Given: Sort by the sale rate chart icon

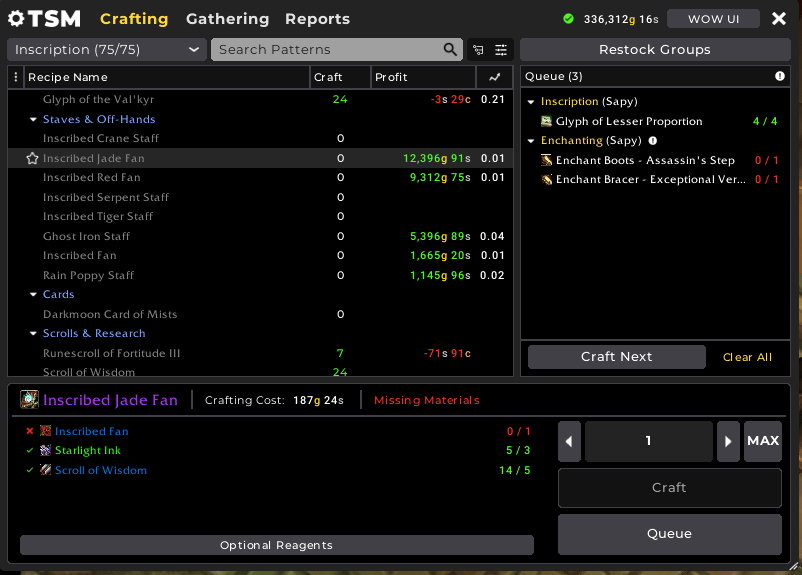Looking at the screenshot, I should pyautogui.click(x=495, y=77).
